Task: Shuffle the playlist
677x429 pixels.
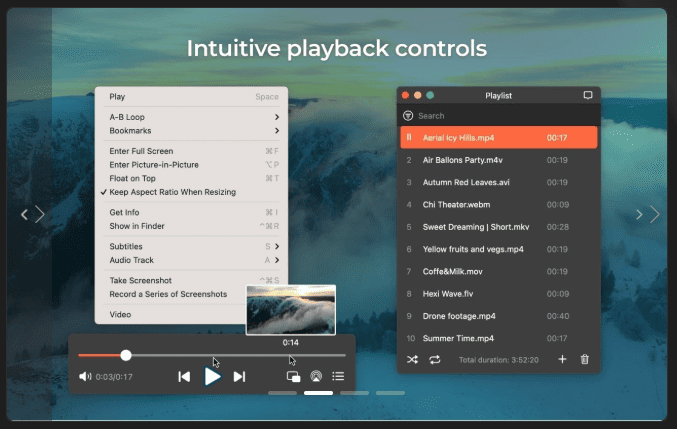Action: pyautogui.click(x=412, y=360)
